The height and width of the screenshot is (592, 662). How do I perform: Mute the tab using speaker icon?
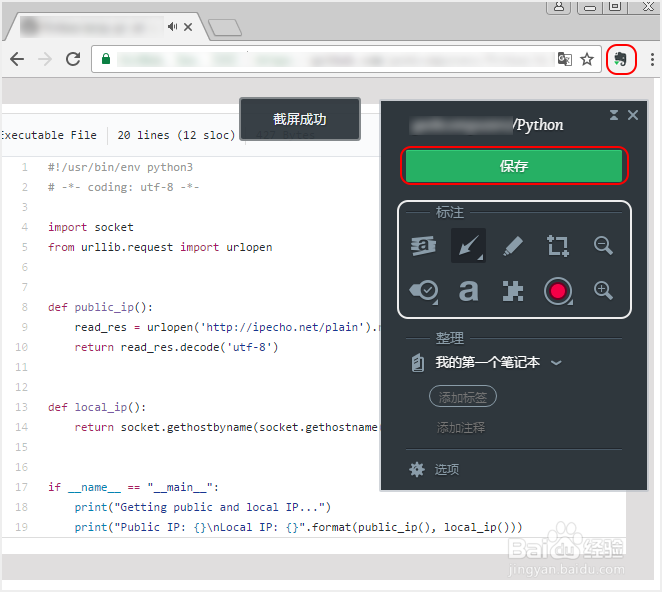(x=172, y=27)
